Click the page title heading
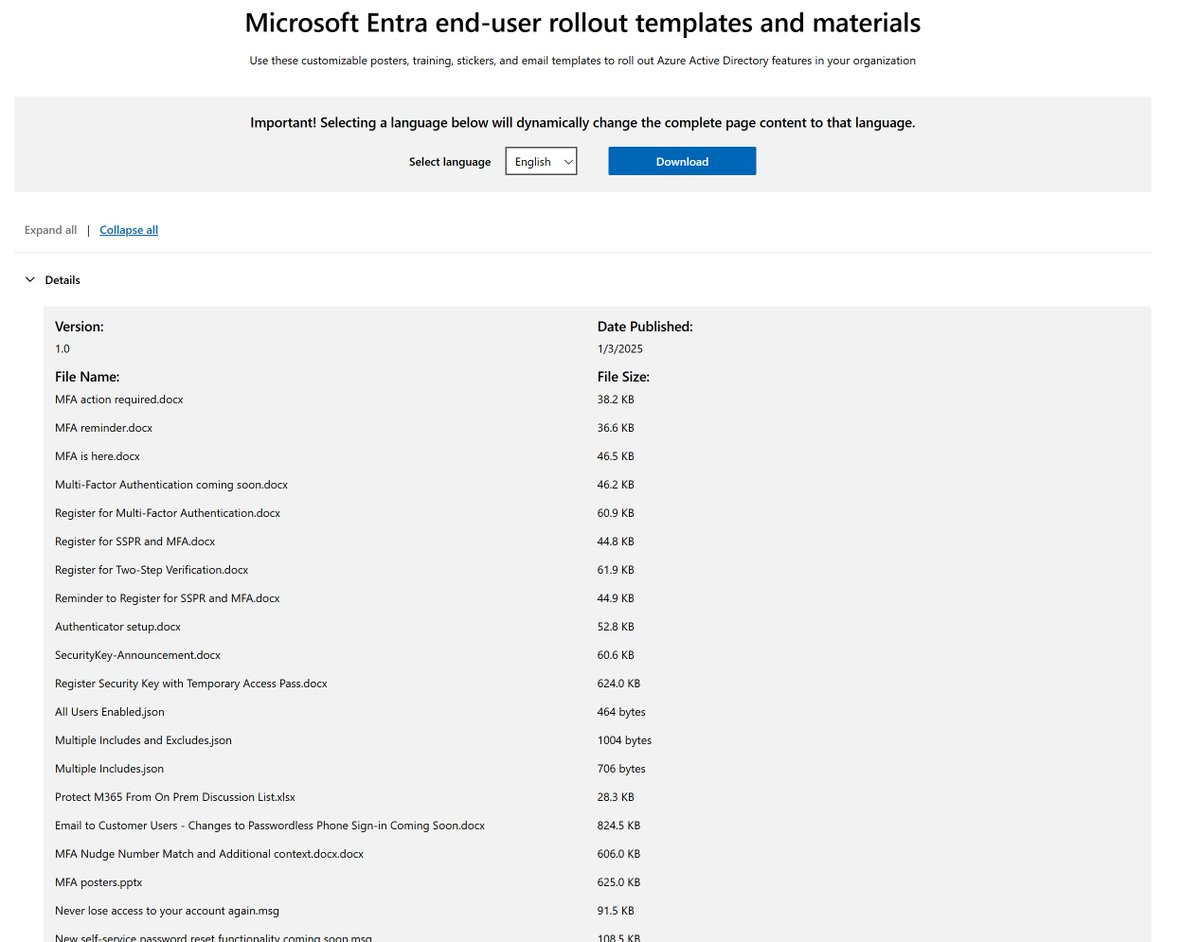1200x942 pixels. pyautogui.click(x=582, y=22)
